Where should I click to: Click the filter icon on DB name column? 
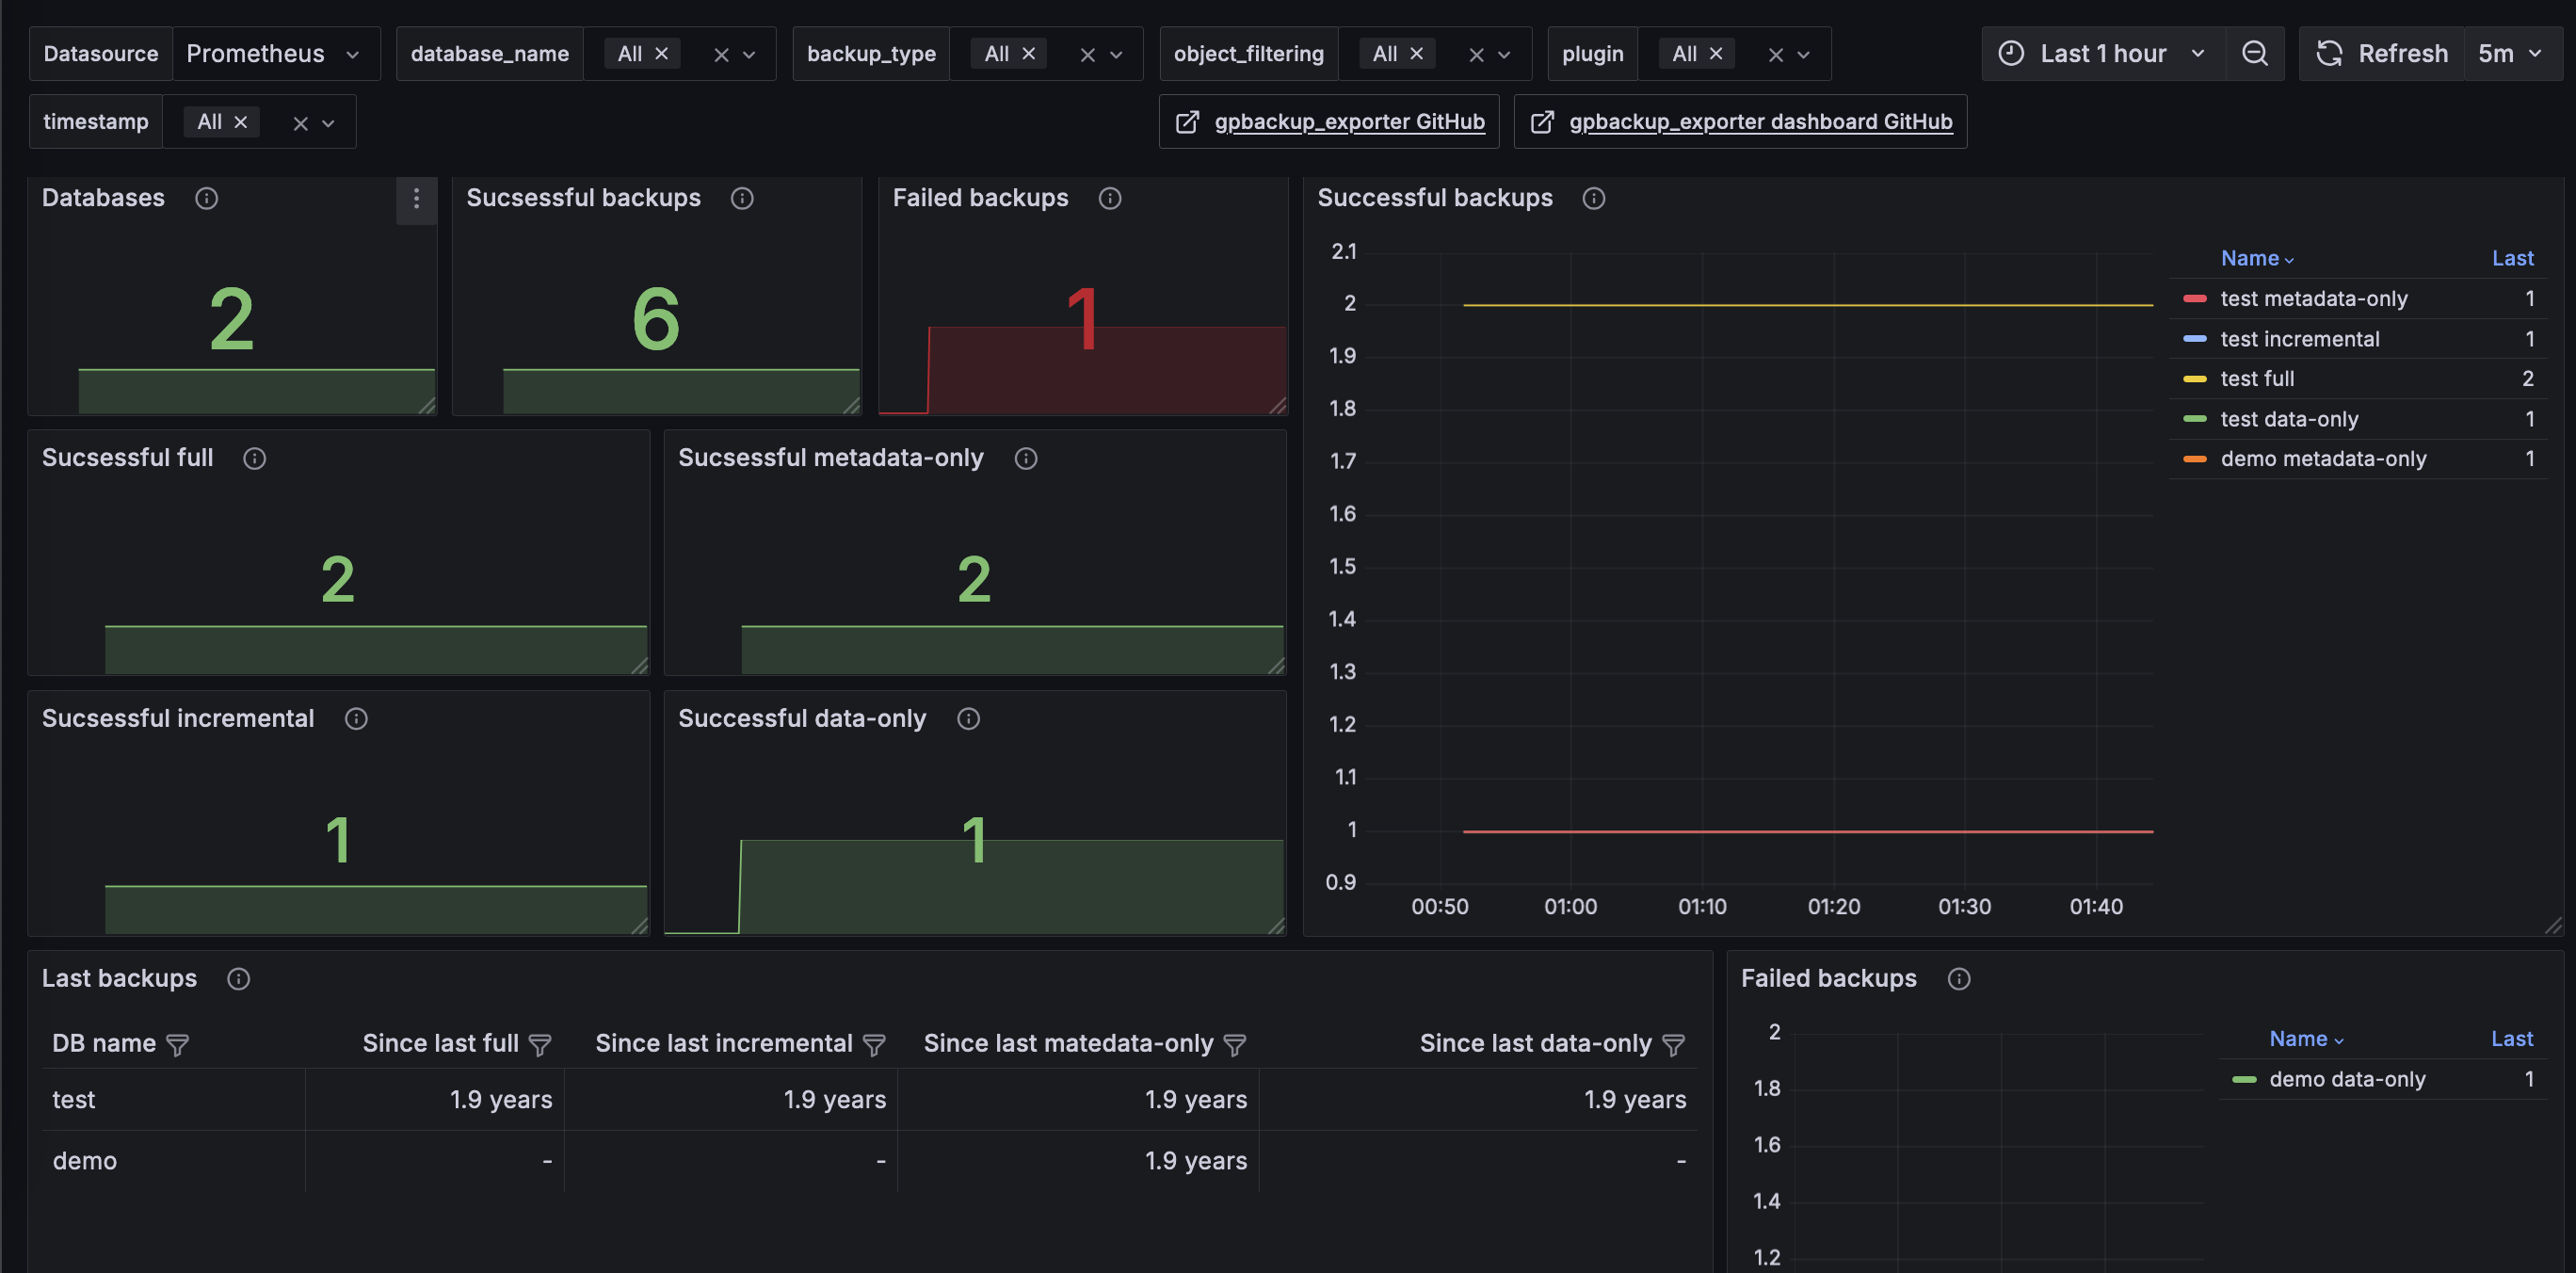click(177, 1045)
